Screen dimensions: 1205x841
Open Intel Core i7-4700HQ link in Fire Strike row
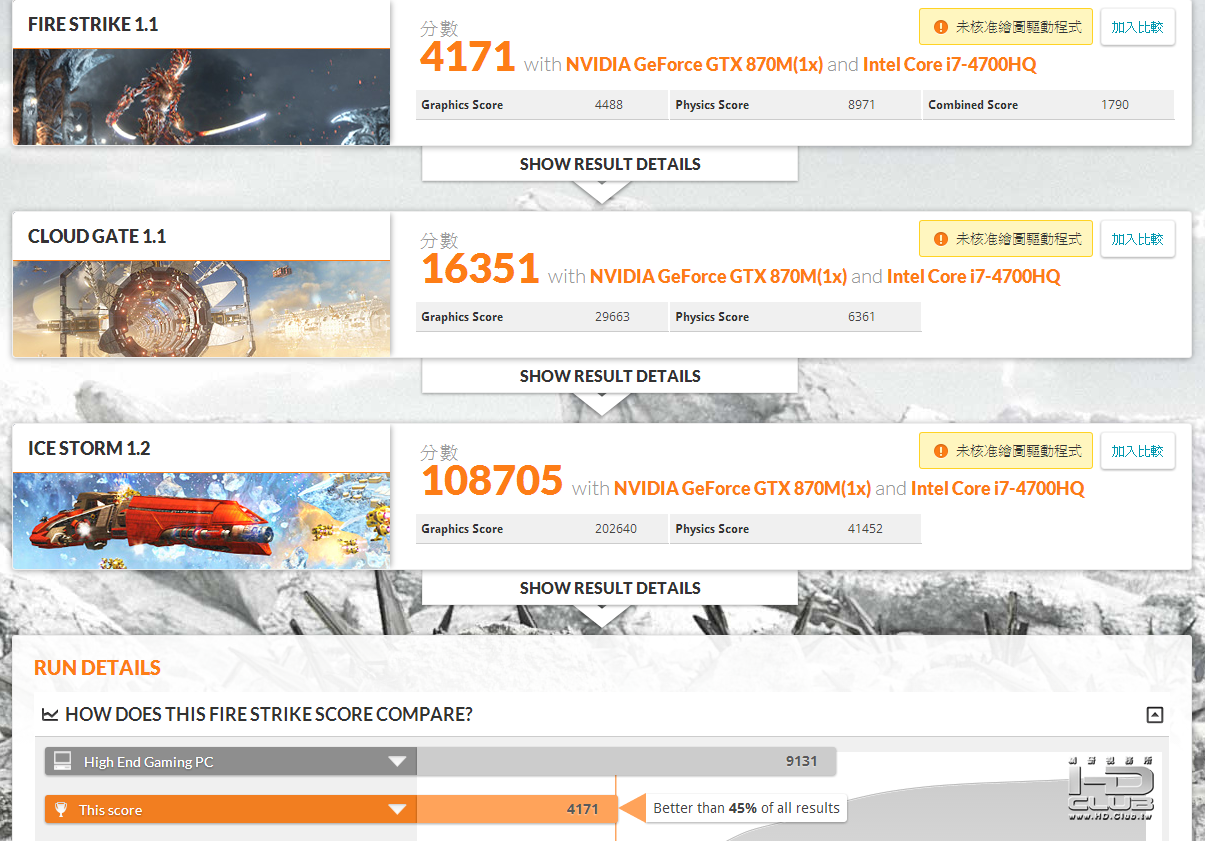click(949, 64)
